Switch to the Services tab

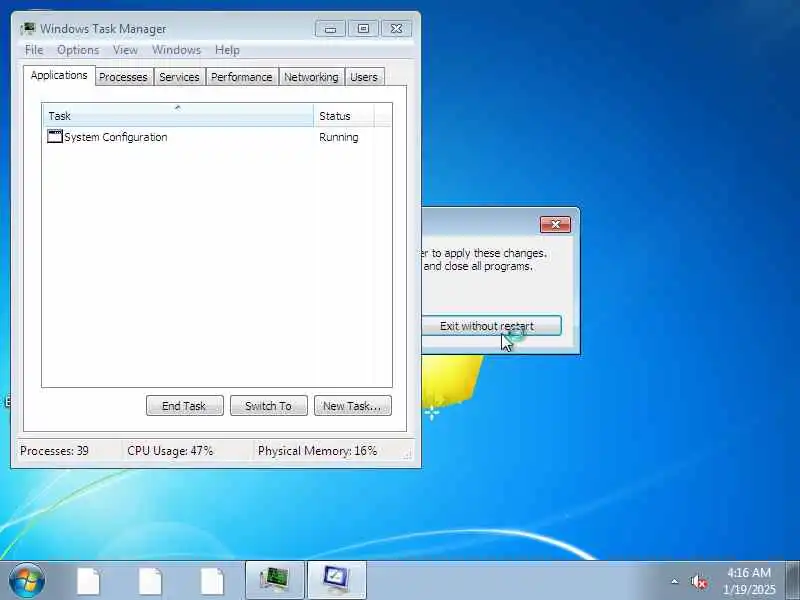tap(179, 77)
